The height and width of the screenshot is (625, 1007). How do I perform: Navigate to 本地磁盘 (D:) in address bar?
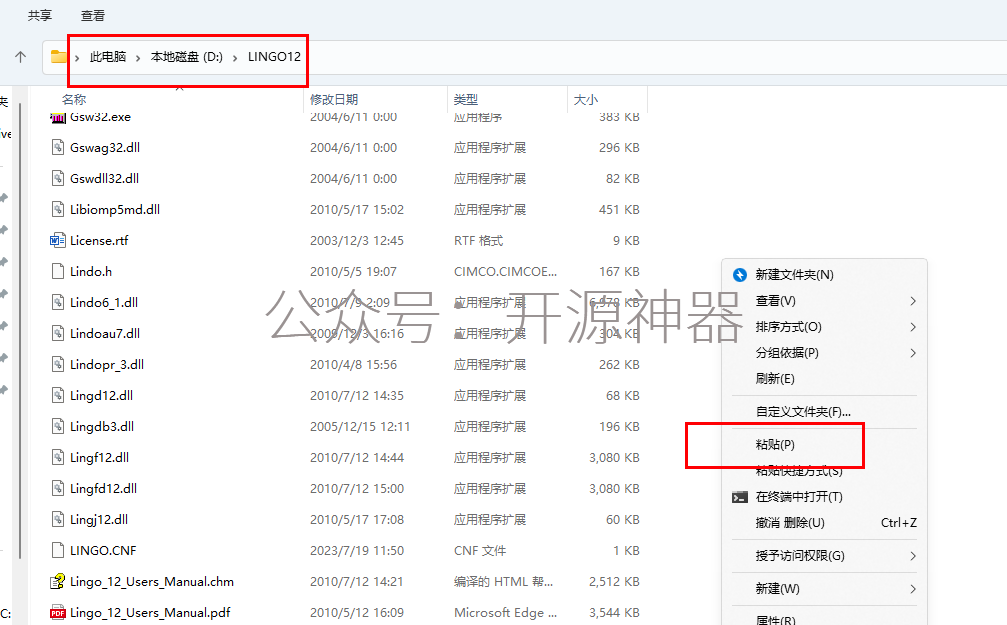(x=186, y=57)
